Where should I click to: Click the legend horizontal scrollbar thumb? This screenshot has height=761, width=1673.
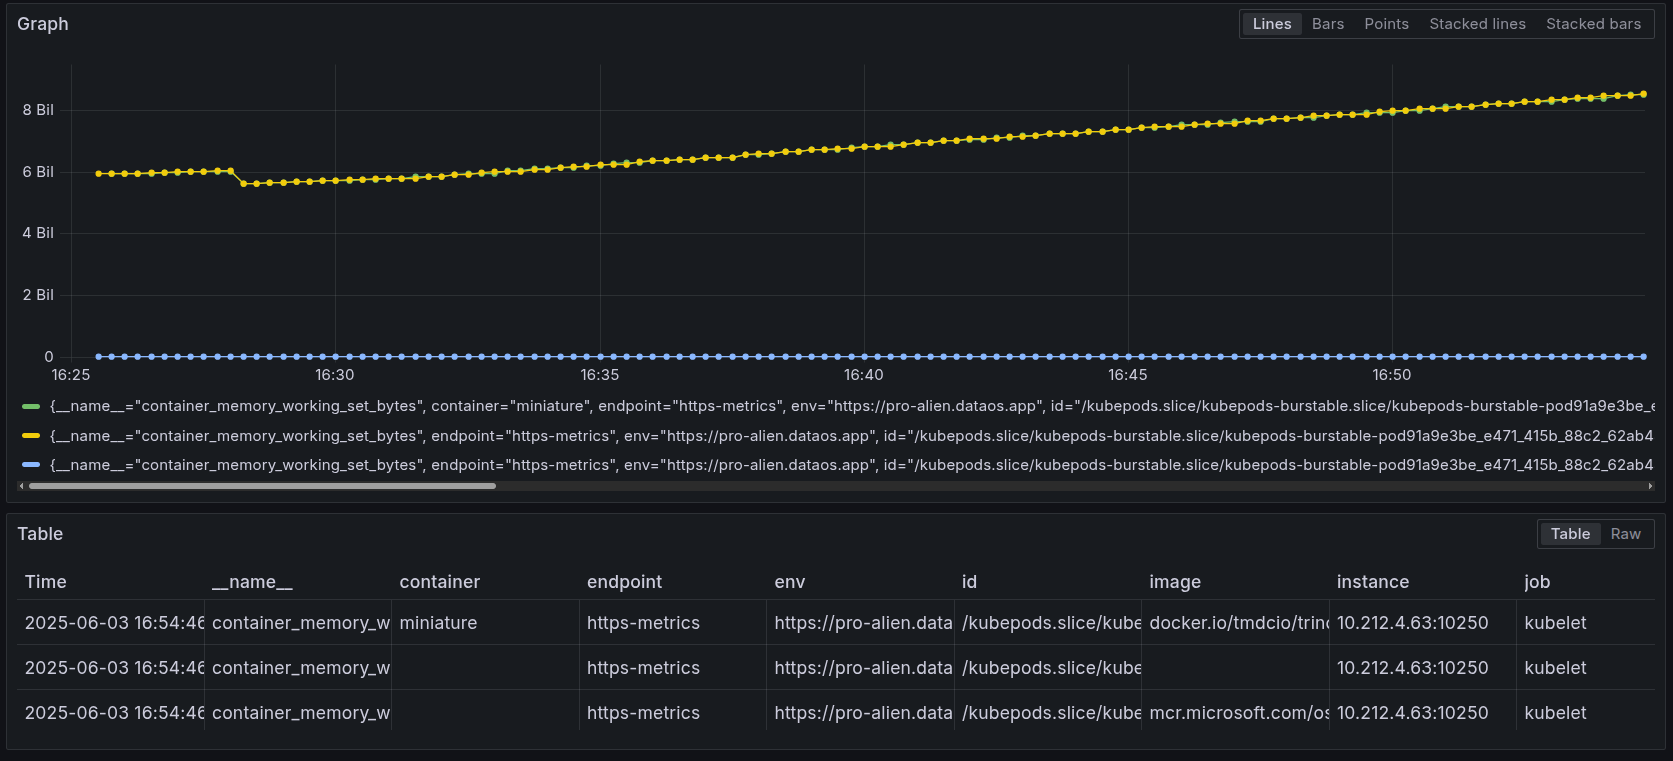click(262, 486)
